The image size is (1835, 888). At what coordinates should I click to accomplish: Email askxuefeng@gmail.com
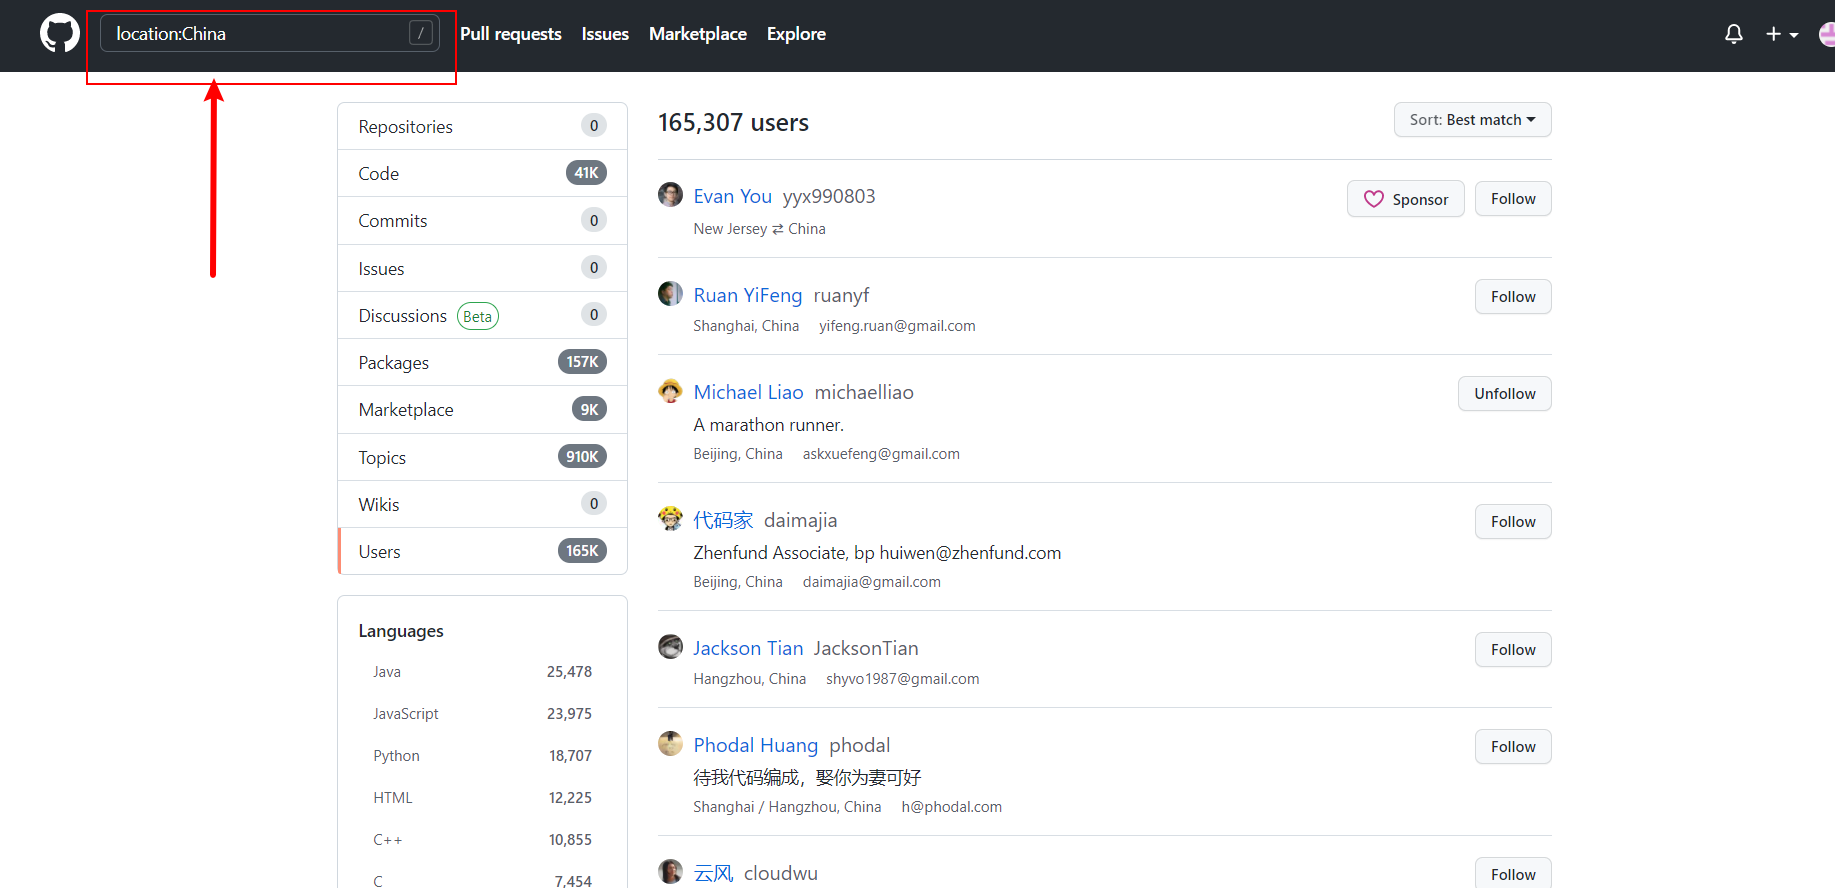pos(881,454)
